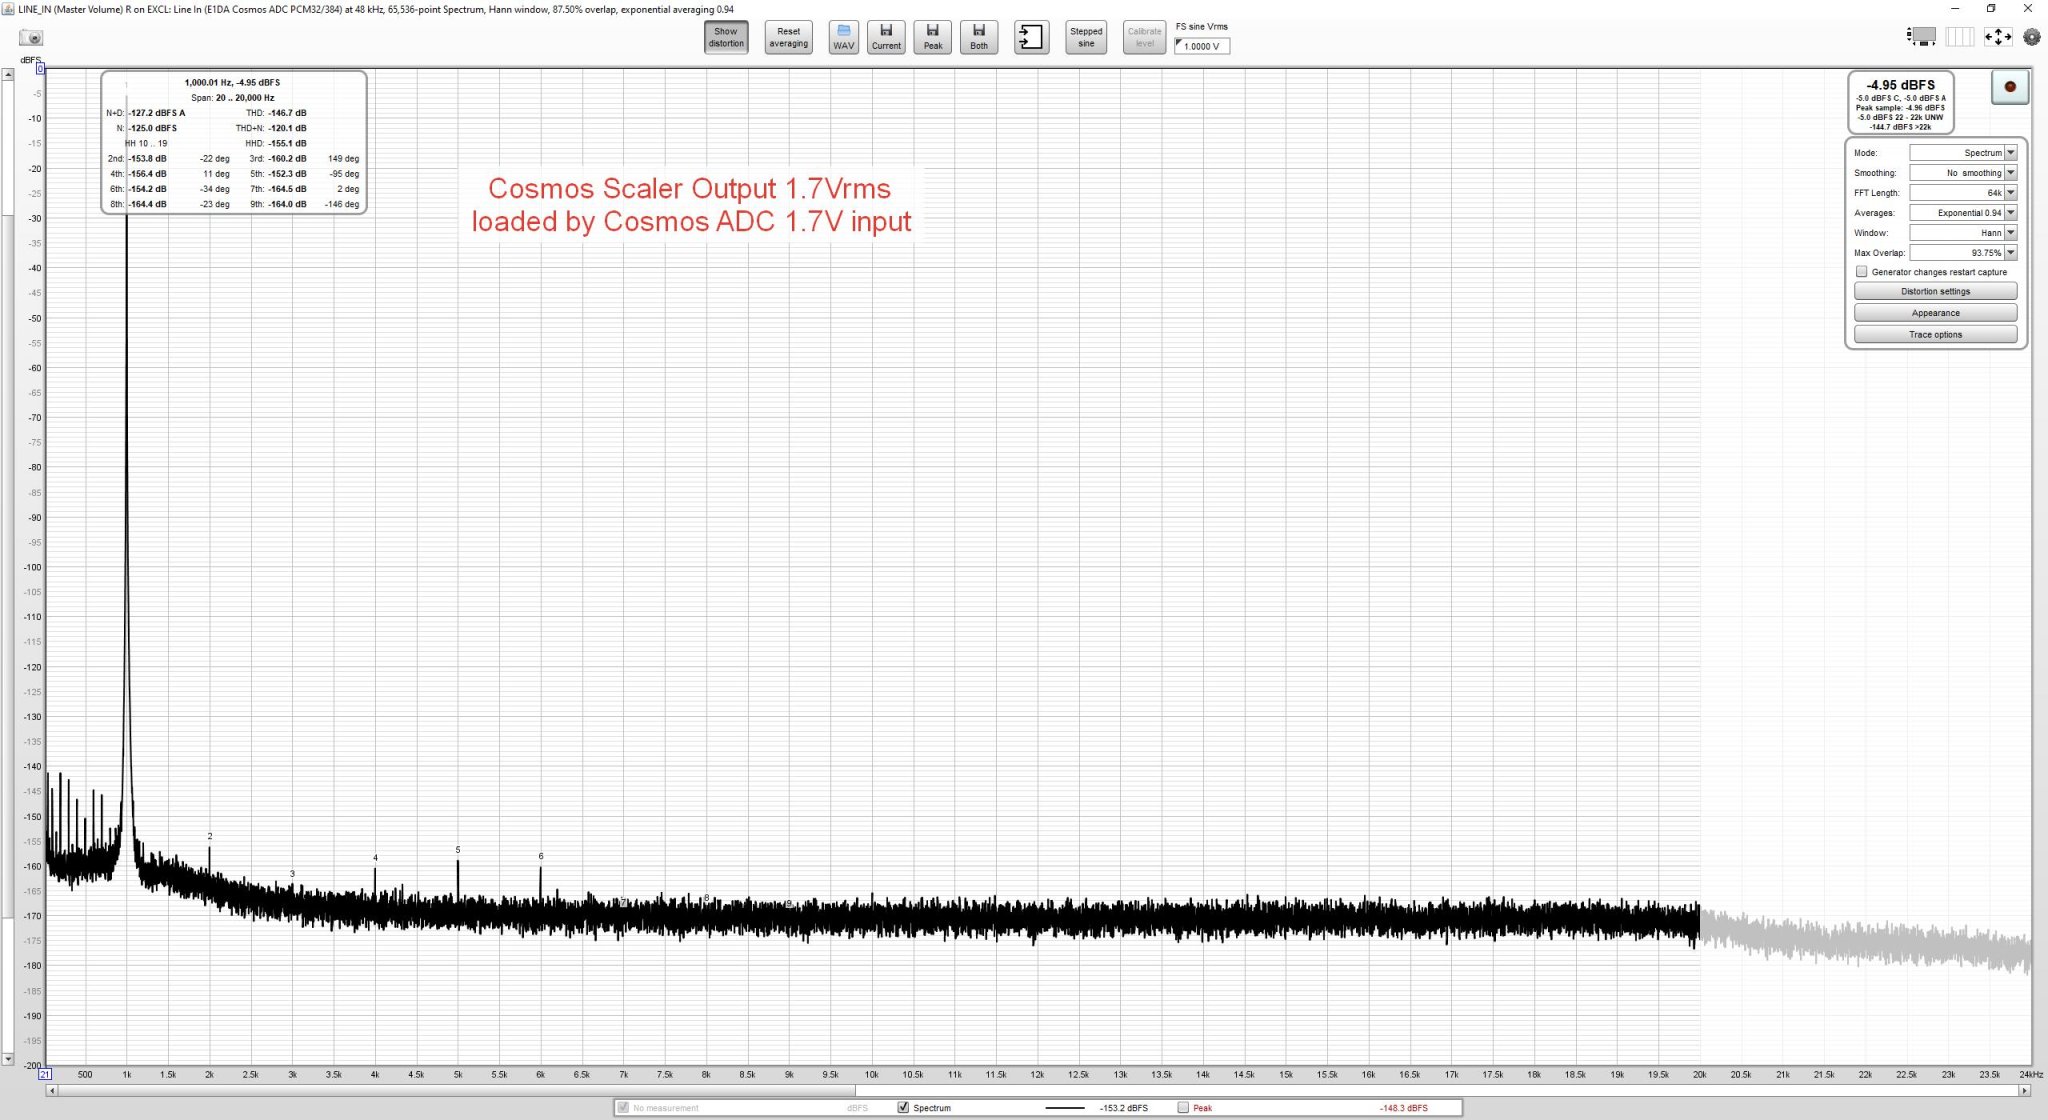Save the RTA data as WAV
The image size is (2048, 1120).
(843, 37)
